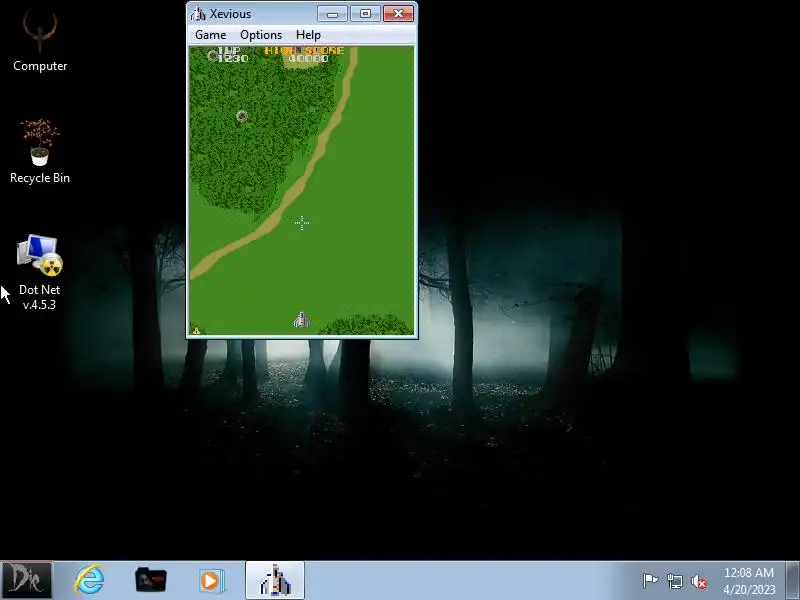
Task: Launch Internet Explorer from the taskbar
Action: pyautogui.click(x=89, y=580)
